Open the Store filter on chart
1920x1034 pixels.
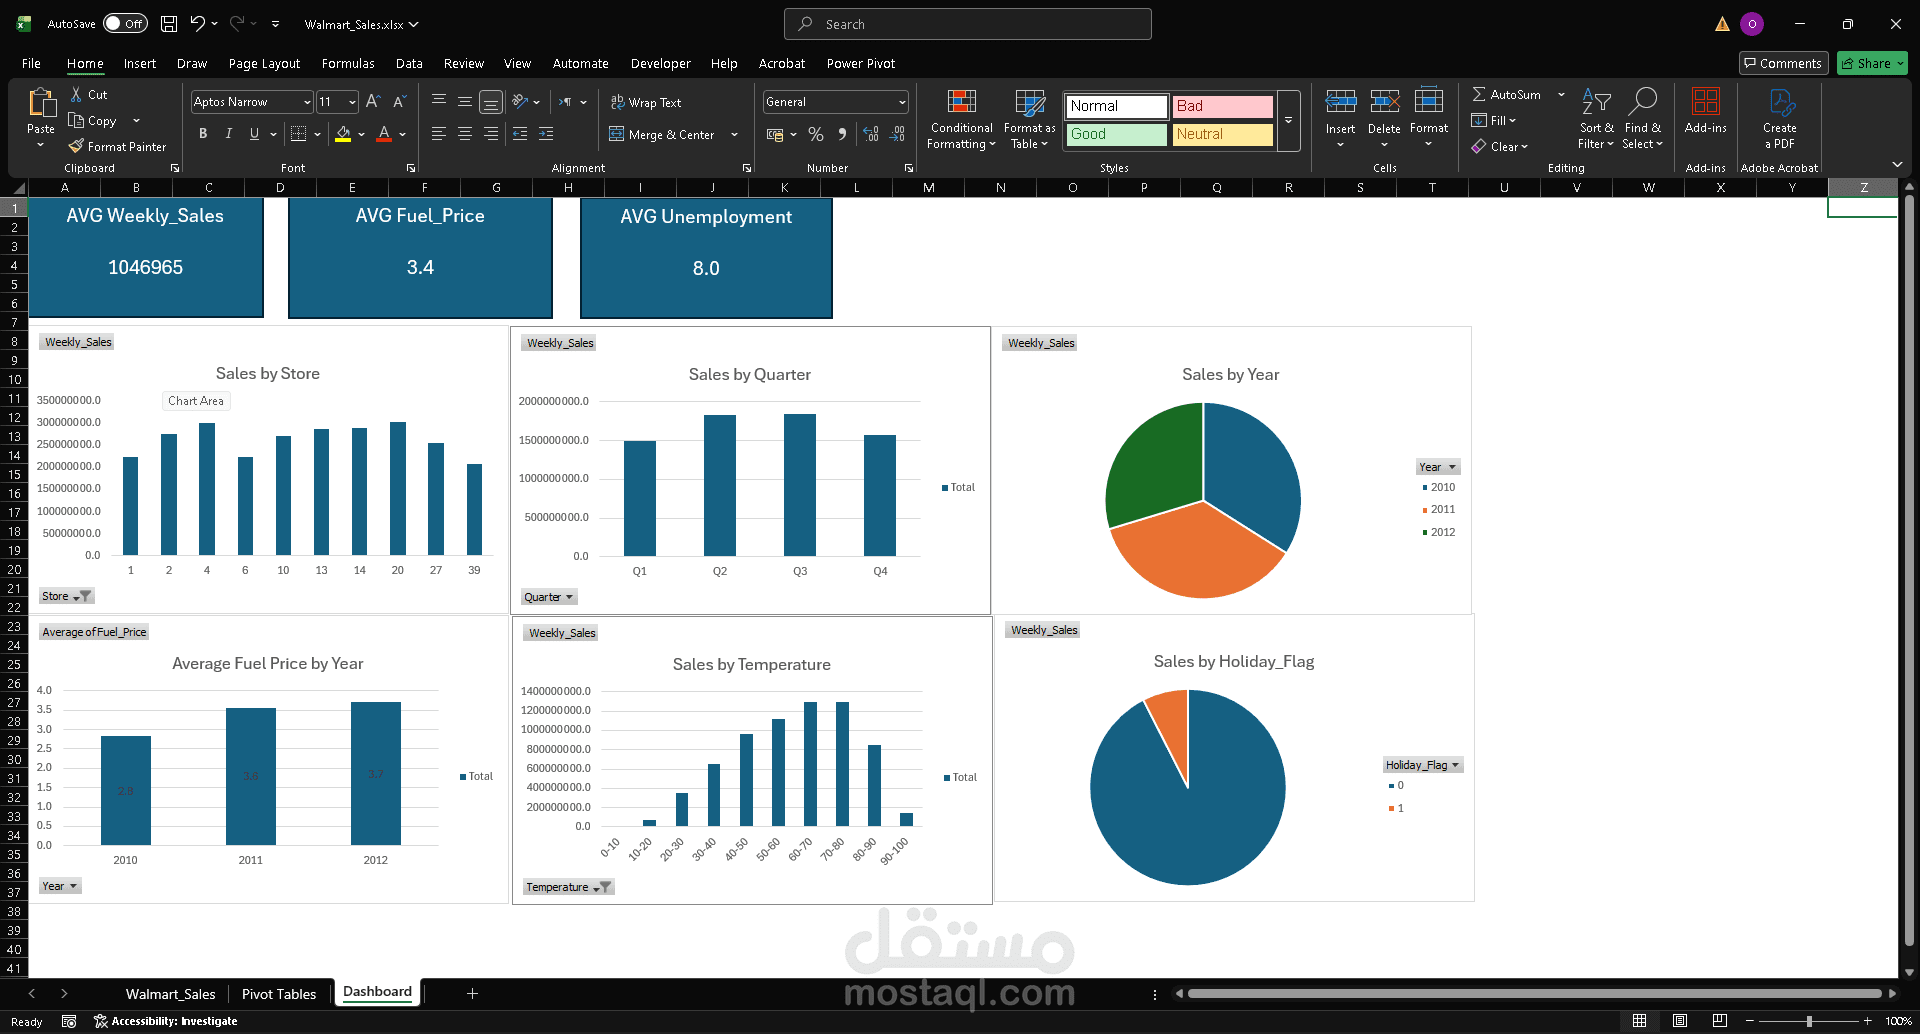(x=66, y=596)
